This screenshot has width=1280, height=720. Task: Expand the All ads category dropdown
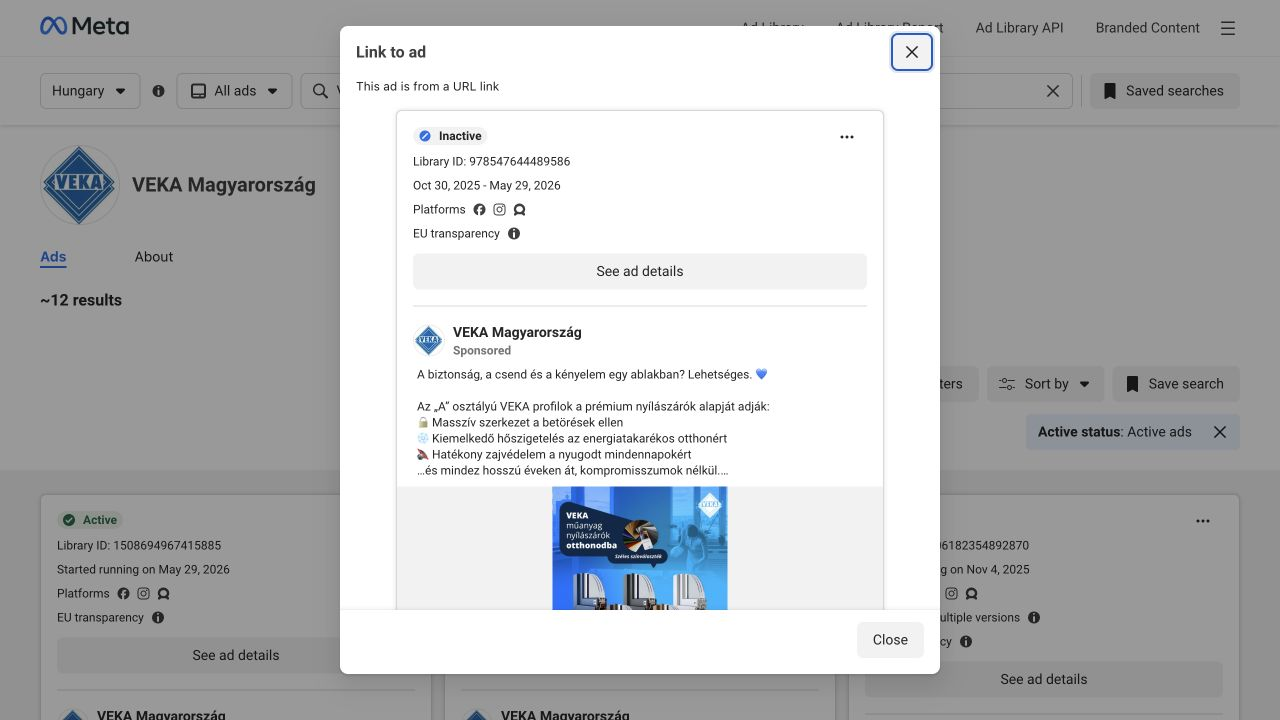point(235,91)
